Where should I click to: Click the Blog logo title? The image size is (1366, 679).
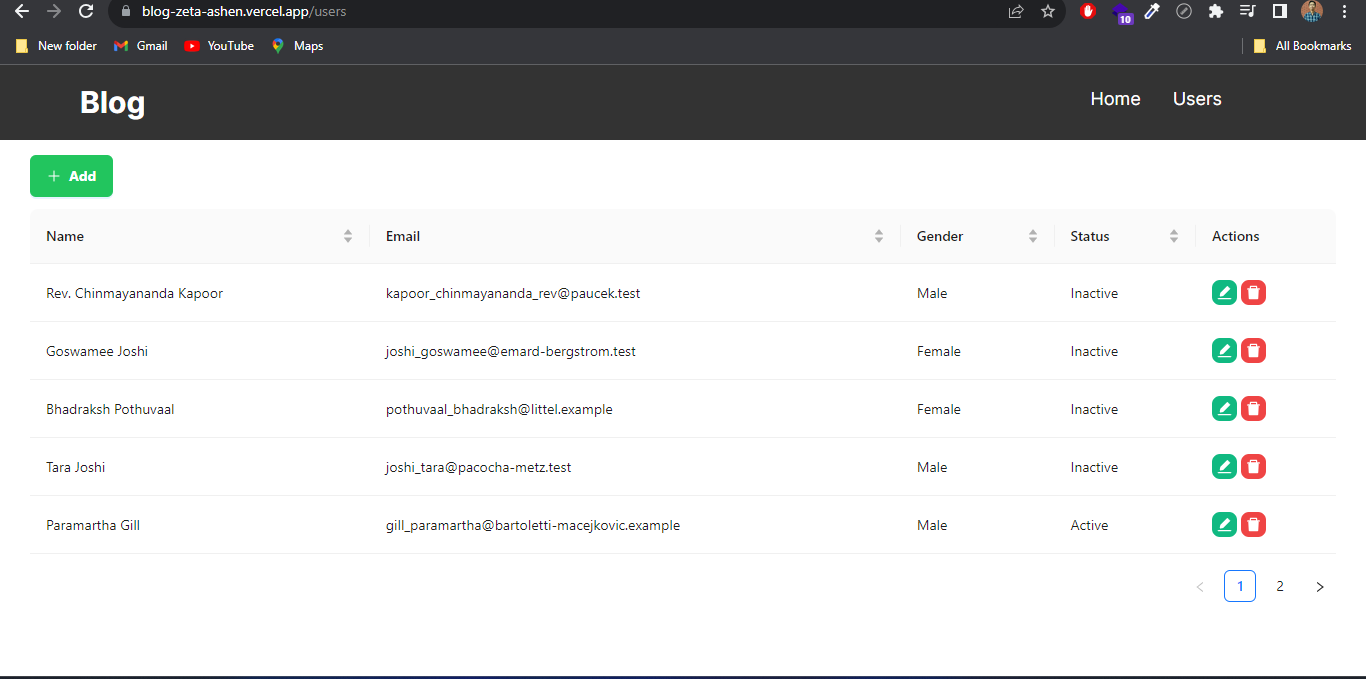[112, 102]
